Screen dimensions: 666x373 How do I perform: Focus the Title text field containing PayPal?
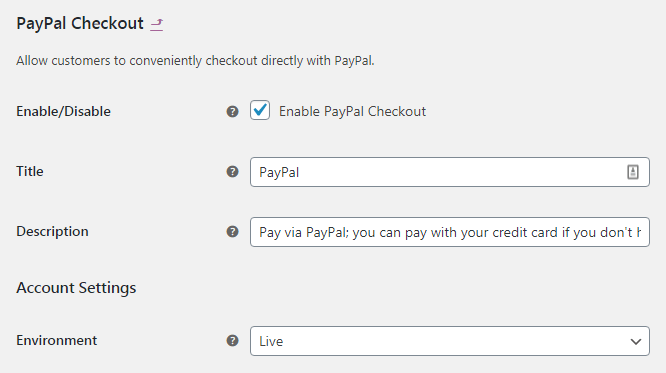[x=450, y=172]
